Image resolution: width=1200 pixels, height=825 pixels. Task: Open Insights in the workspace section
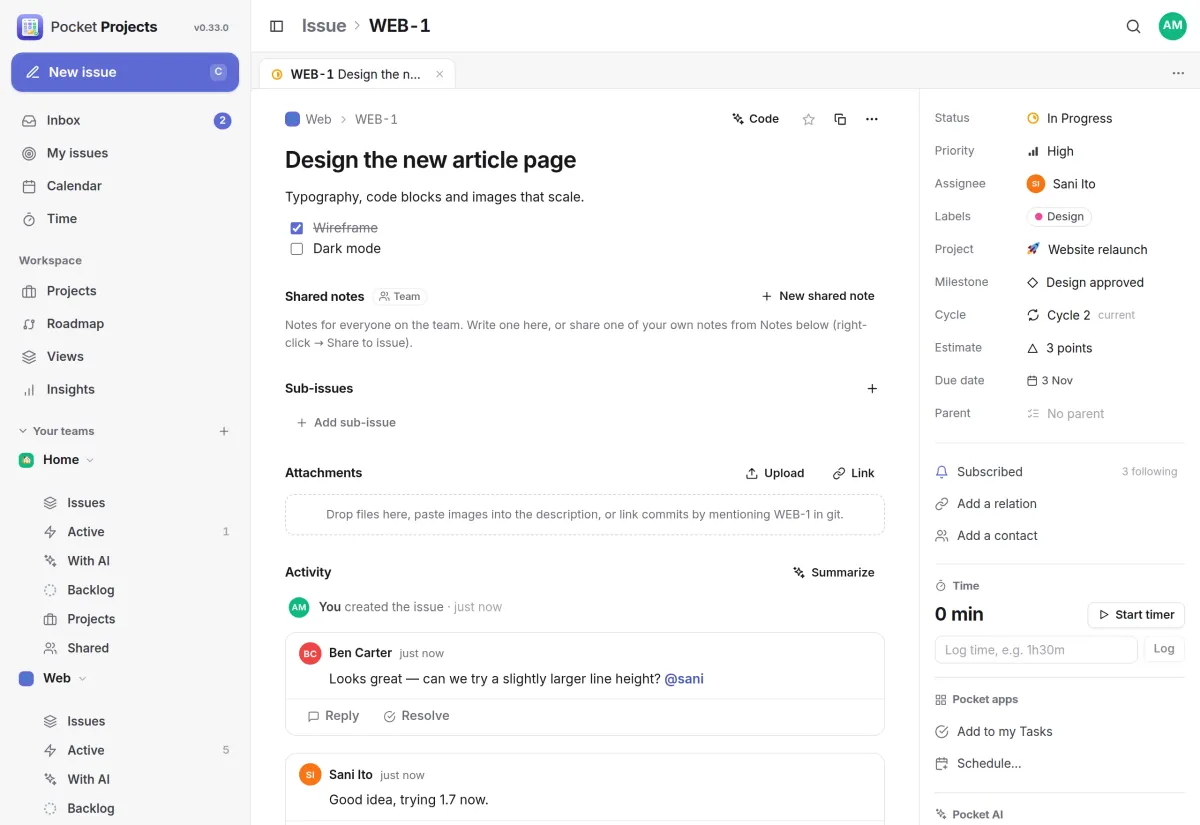point(125,389)
